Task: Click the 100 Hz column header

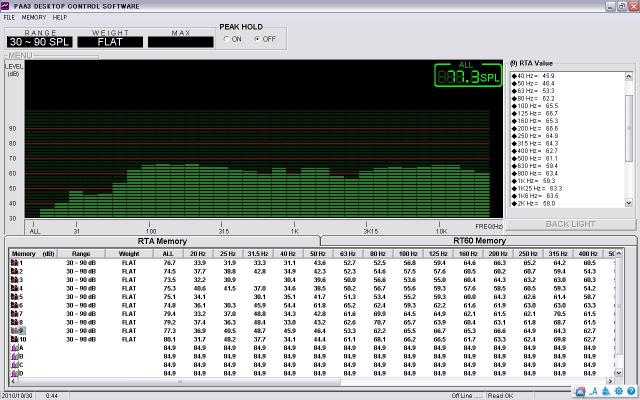Action: pyautogui.click(x=408, y=254)
